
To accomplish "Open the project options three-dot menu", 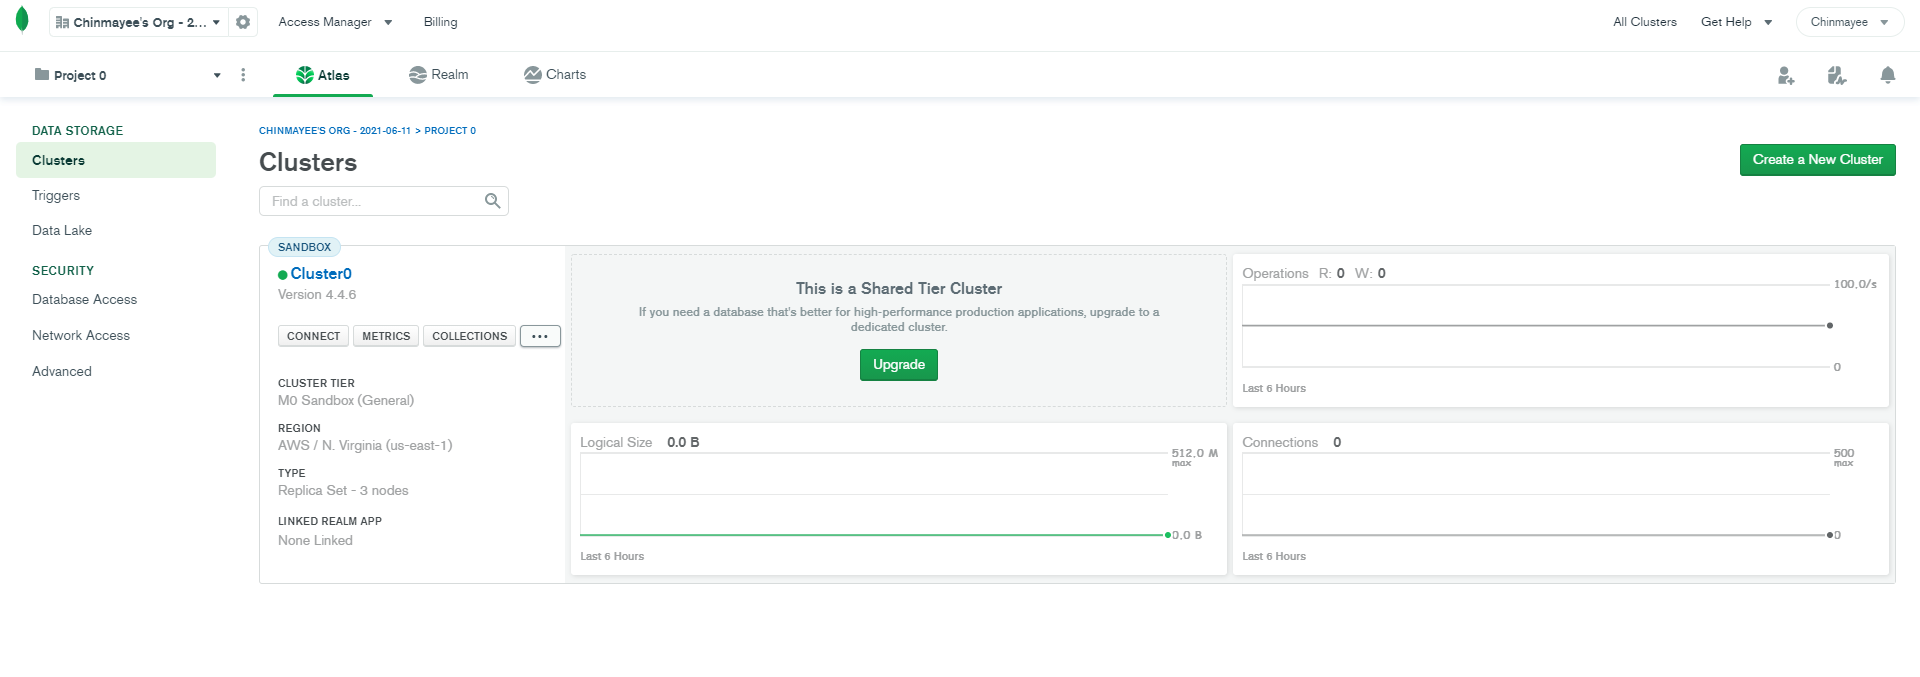I will [x=243, y=75].
